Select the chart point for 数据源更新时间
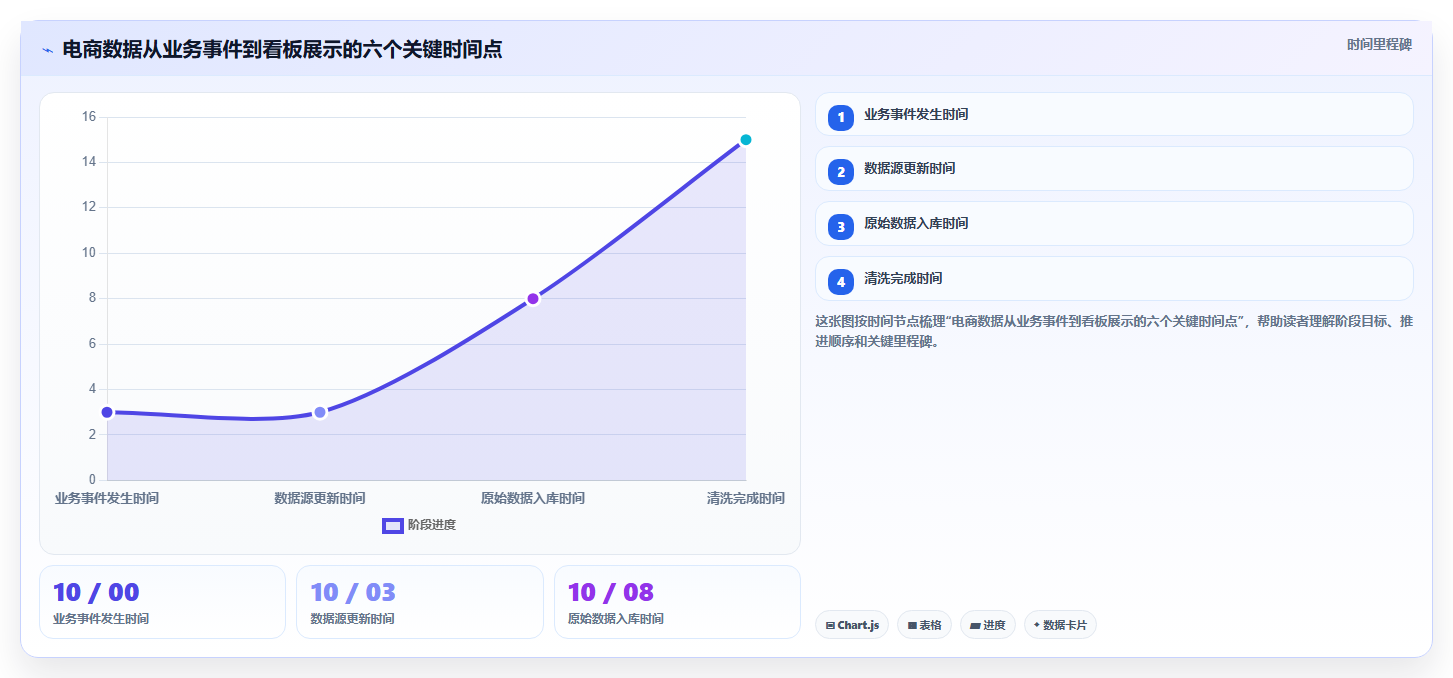Screen dimensions: 1453x678 pos(320,412)
